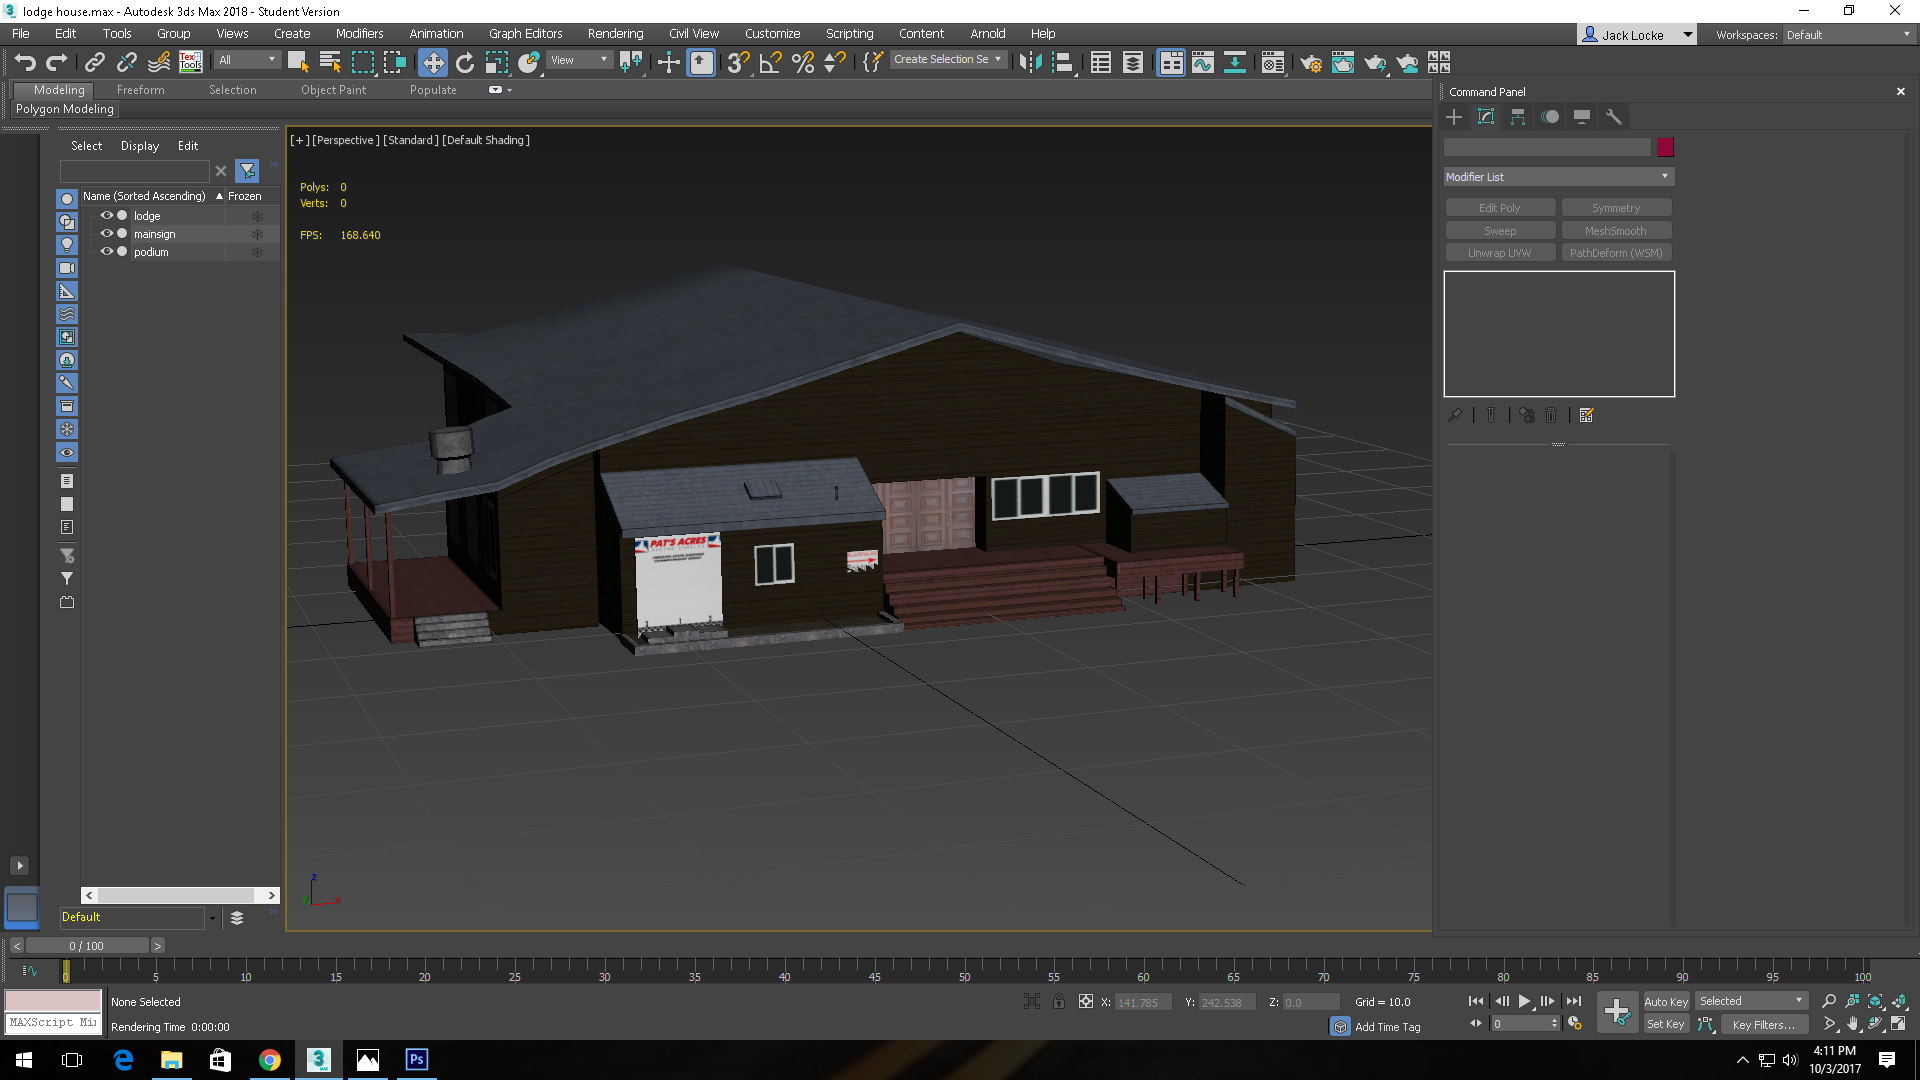
Task: Open the Jack Locke account dropdown
Action: (x=1636, y=35)
